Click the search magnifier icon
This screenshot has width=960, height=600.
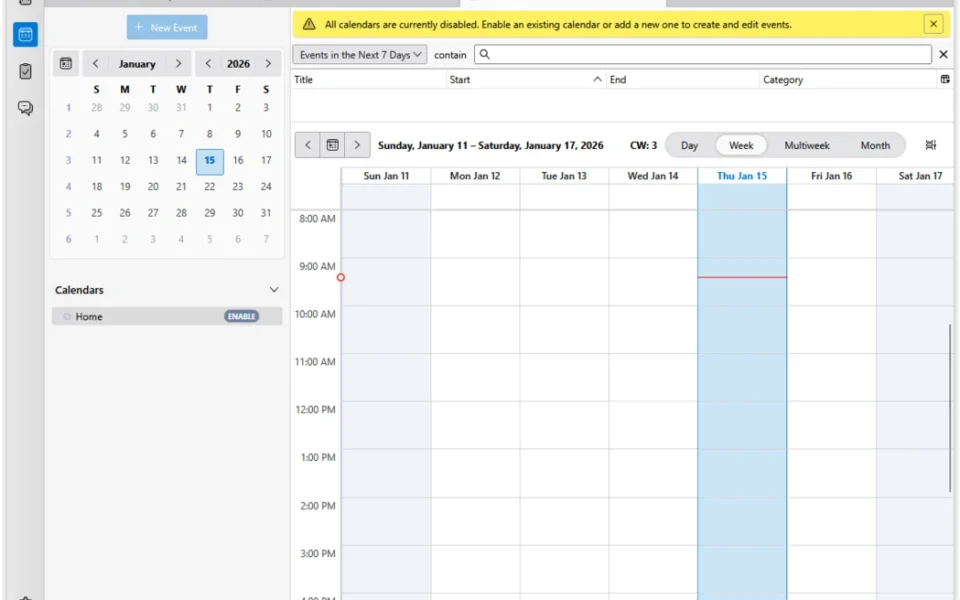(x=485, y=54)
